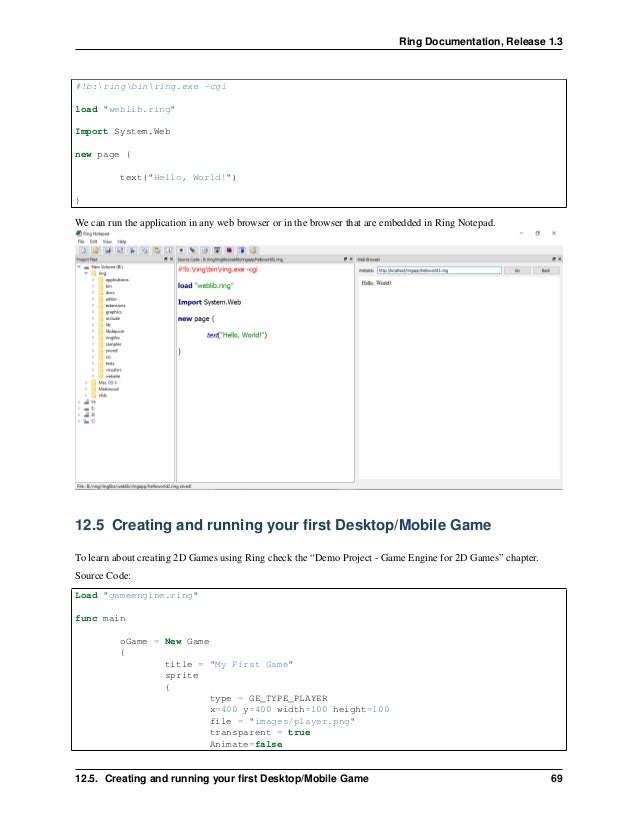The image size is (638, 826).
Task: Select the visualsrc folder in tree
Action: pyautogui.click(x=113, y=370)
